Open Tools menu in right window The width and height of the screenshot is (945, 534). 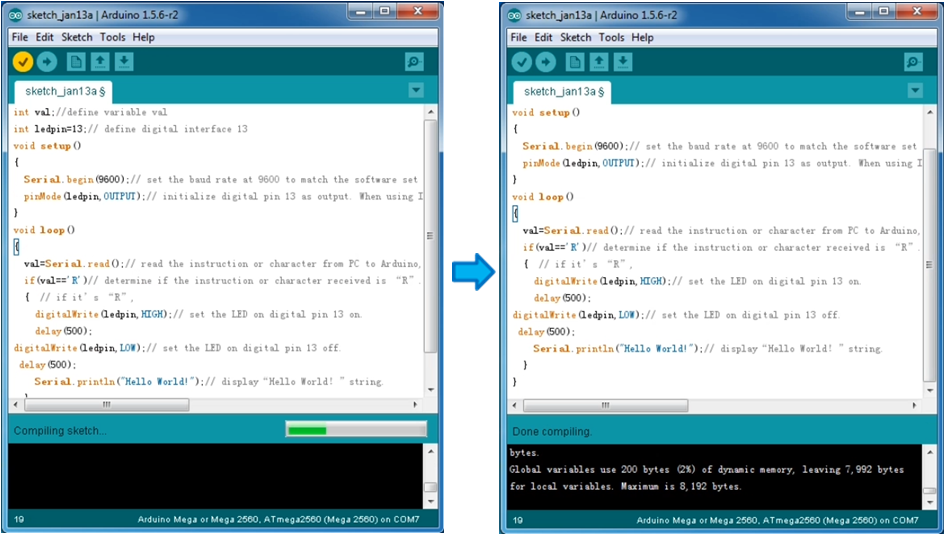611,37
